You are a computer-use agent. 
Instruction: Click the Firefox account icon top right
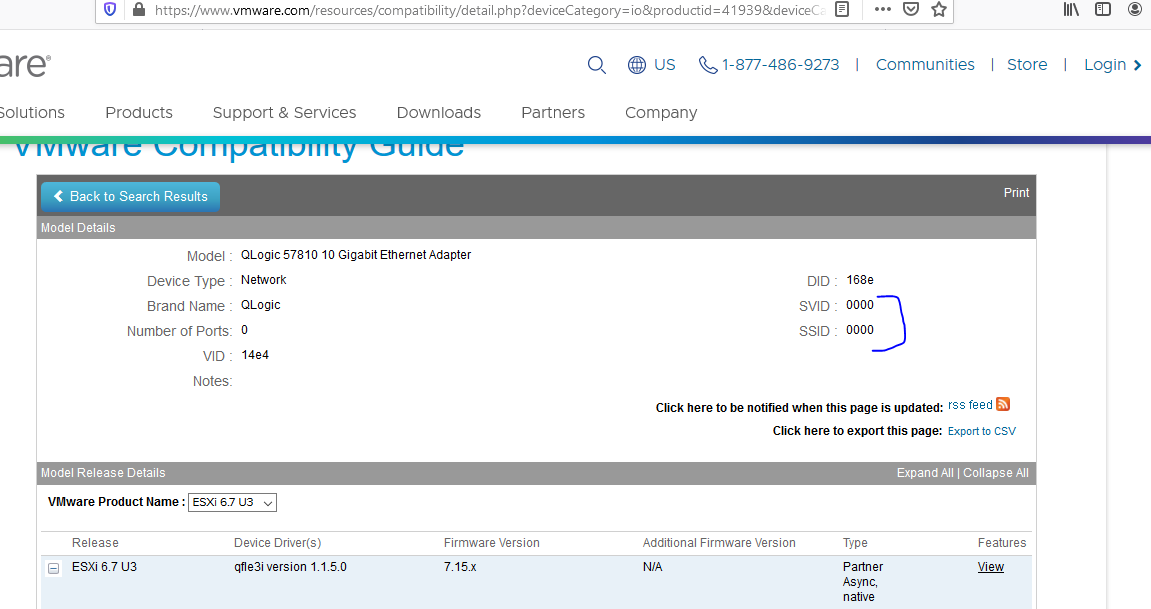[1134, 9]
